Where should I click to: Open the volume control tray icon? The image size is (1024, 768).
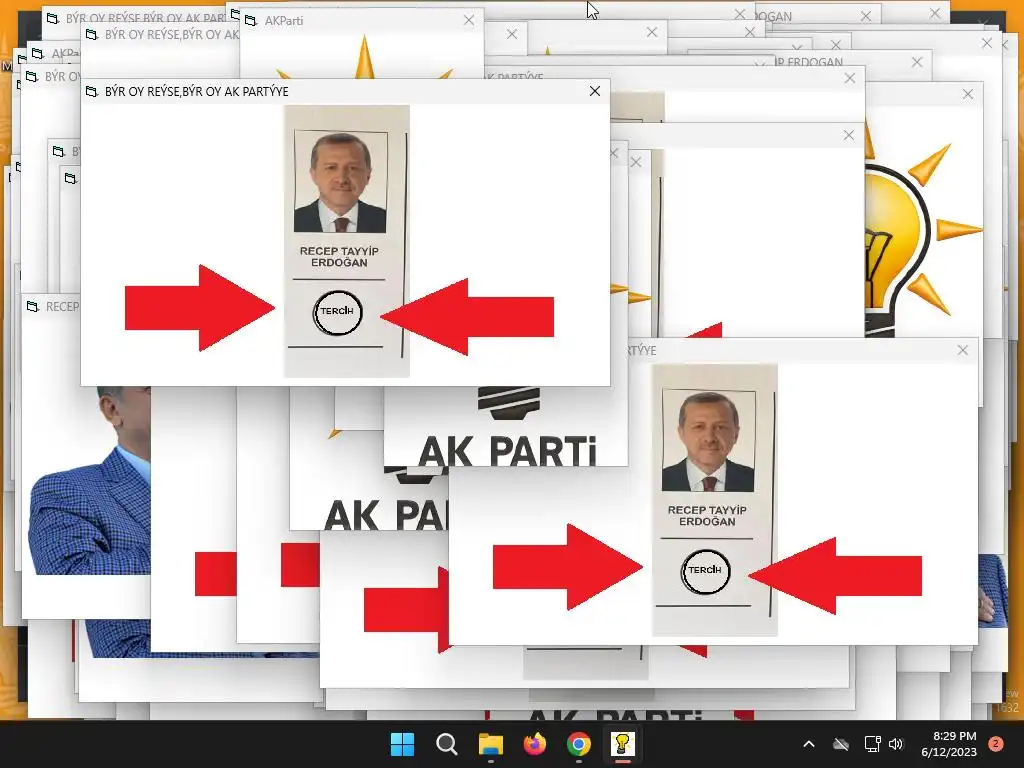click(x=896, y=744)
